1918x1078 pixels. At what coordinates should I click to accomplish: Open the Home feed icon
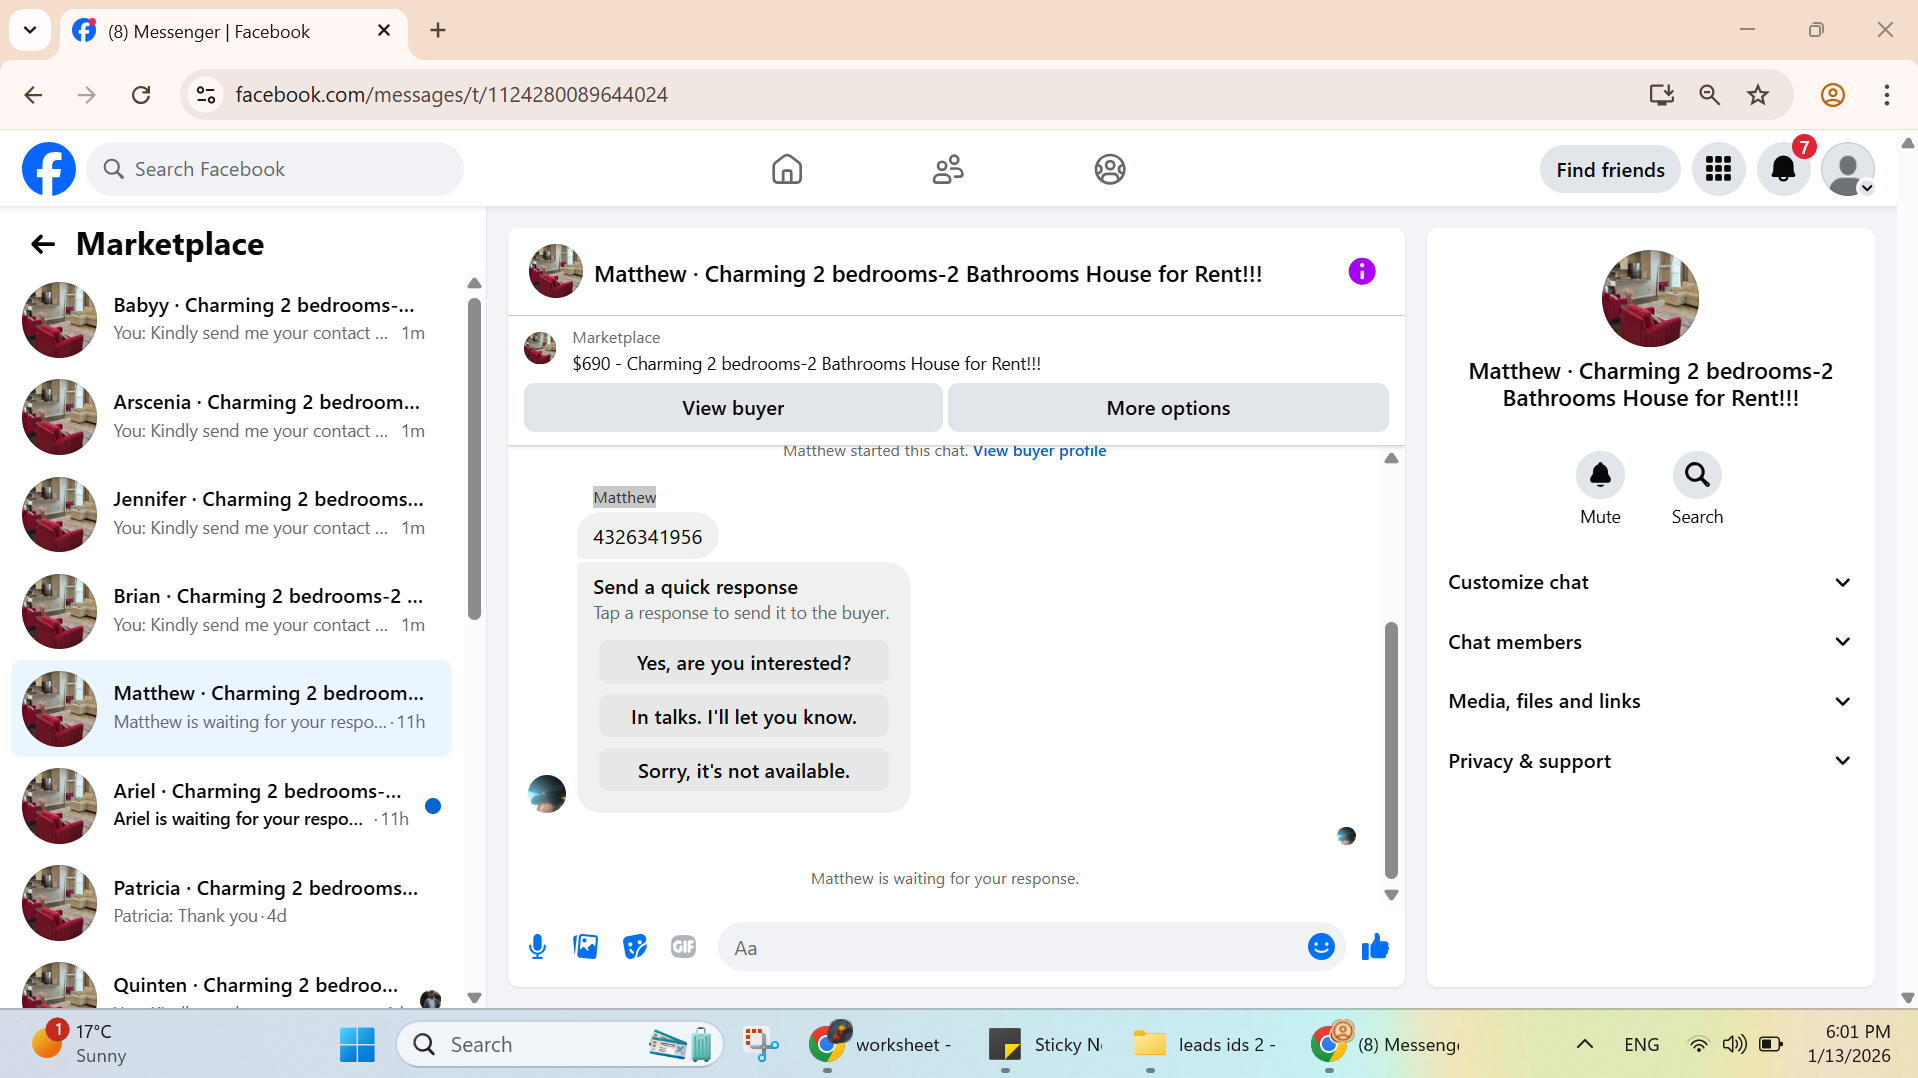click(x=787, y=169)
